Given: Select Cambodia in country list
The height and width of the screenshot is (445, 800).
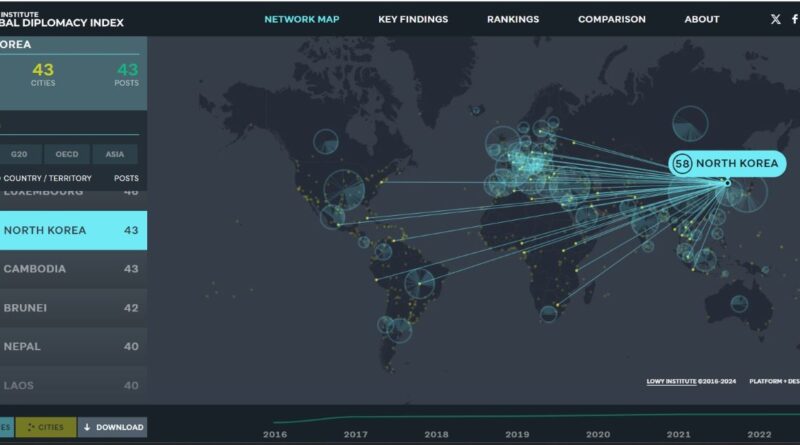Looking at the screenshot, I should click(73, 269).
